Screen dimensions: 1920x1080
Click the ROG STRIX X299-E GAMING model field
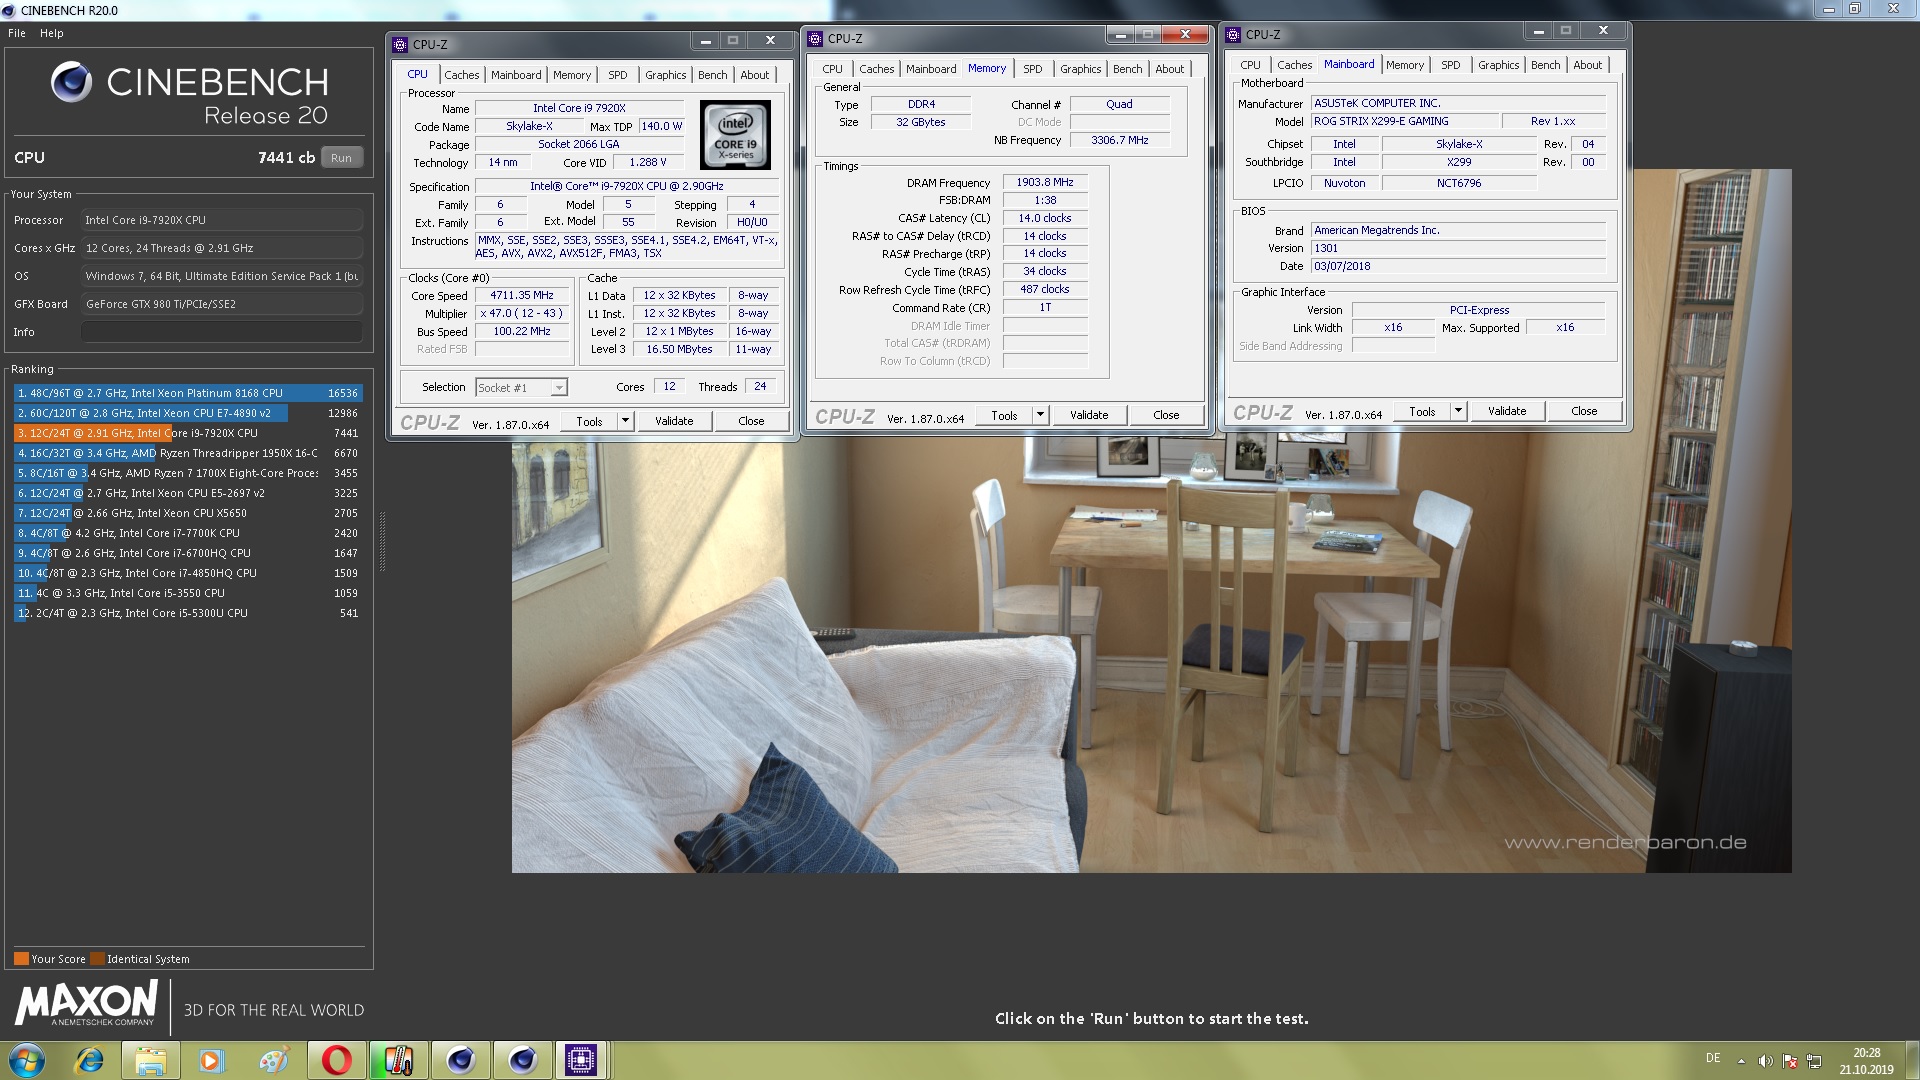coord(1405,121)
